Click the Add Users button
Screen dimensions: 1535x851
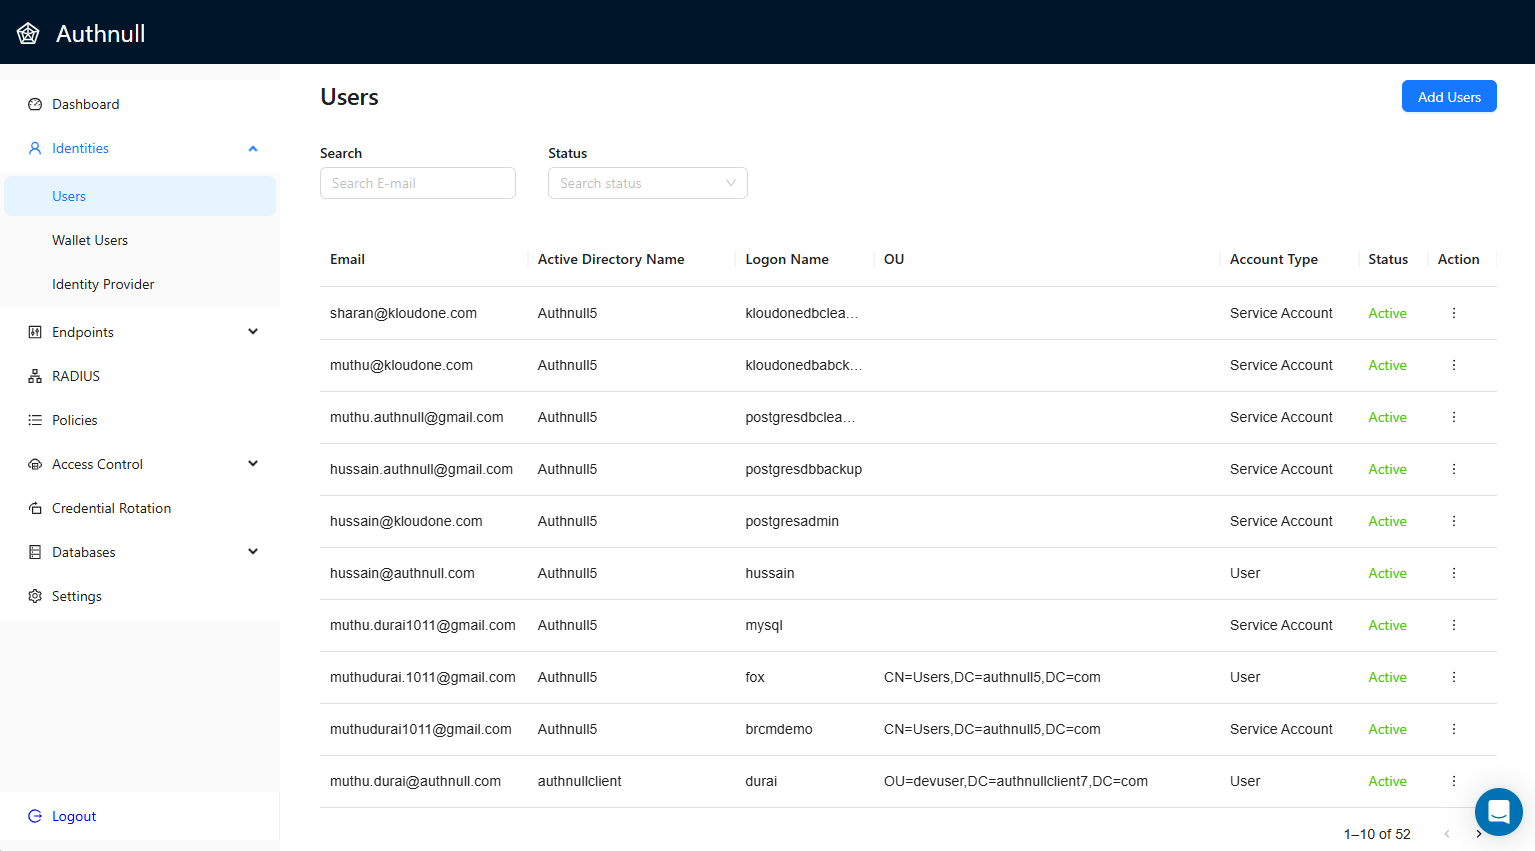click(1448, 96)
